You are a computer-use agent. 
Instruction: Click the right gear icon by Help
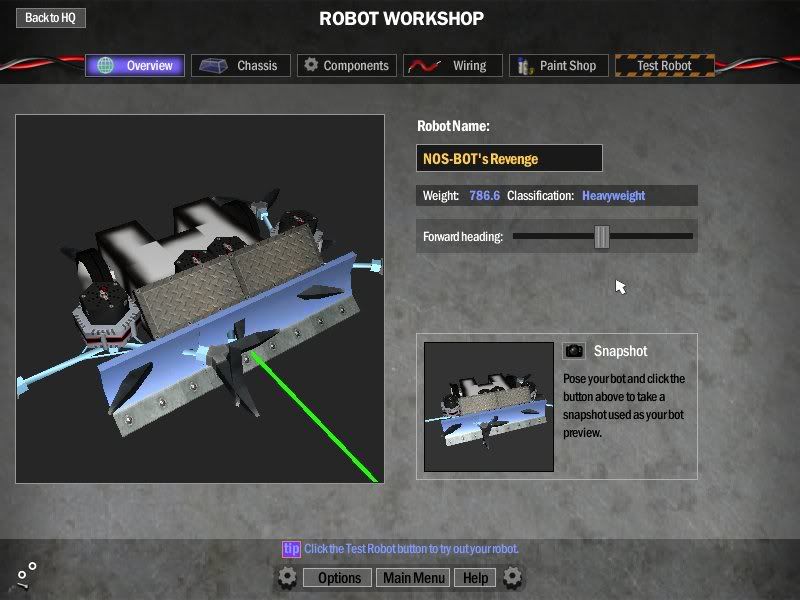point(512,578)
